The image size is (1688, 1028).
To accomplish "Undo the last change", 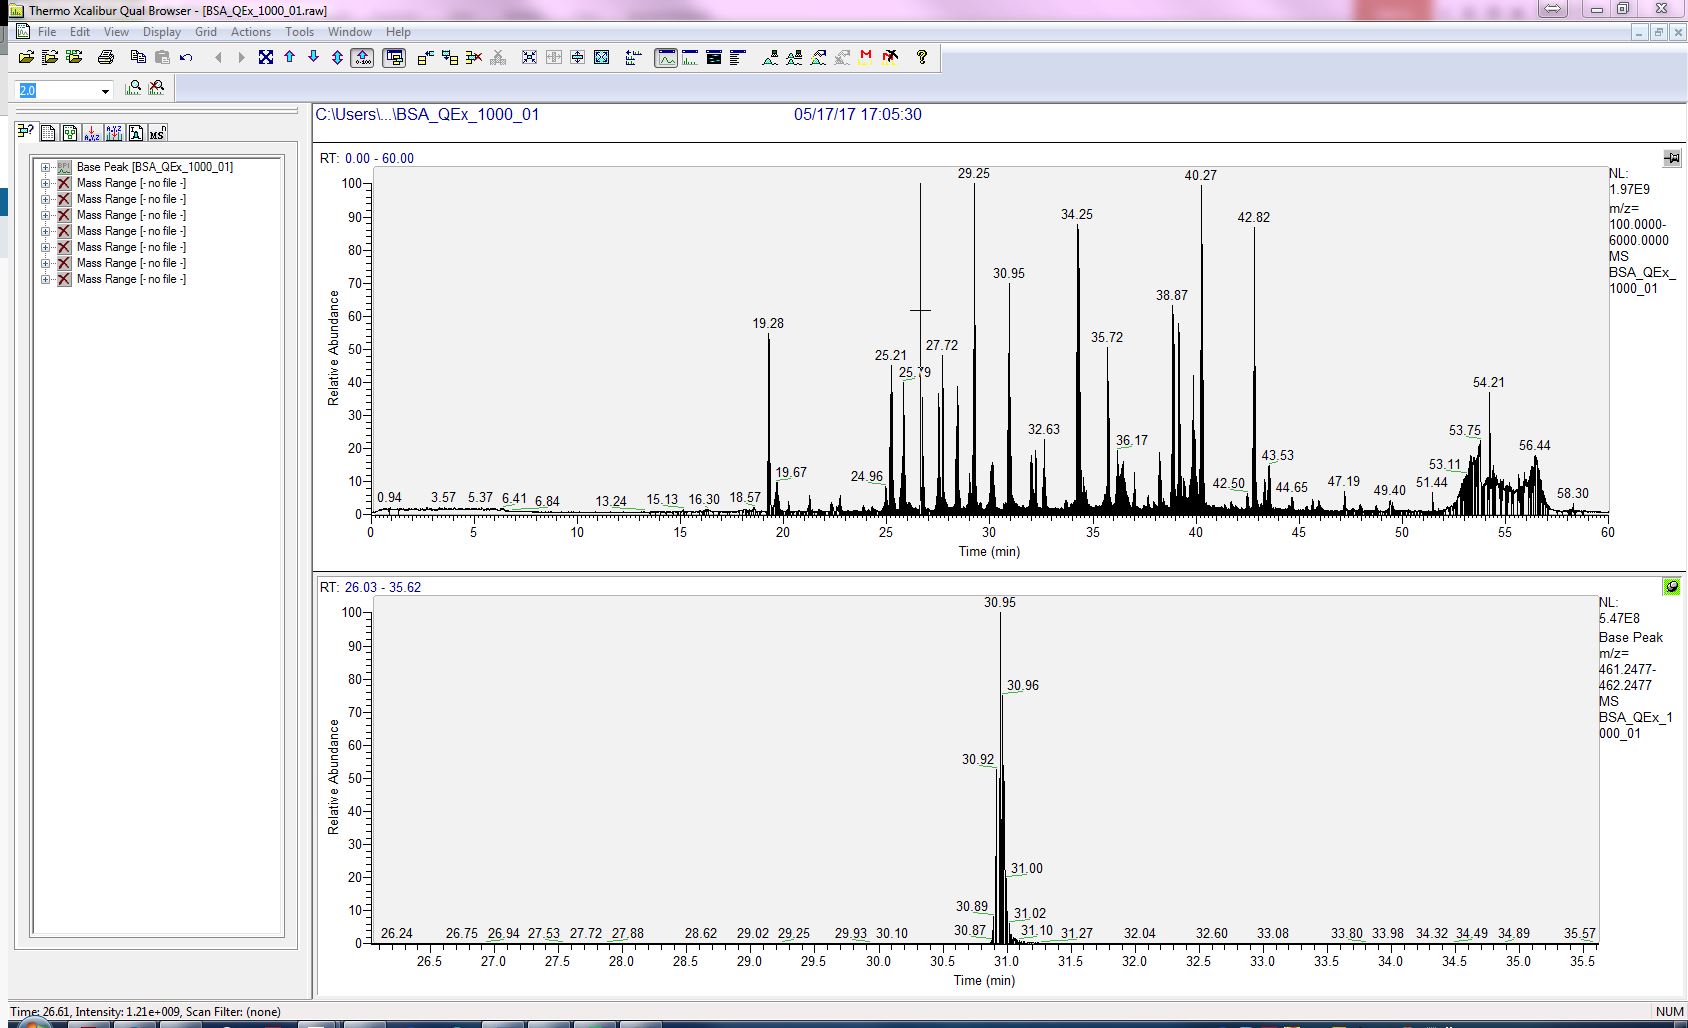I will [185, 57].
